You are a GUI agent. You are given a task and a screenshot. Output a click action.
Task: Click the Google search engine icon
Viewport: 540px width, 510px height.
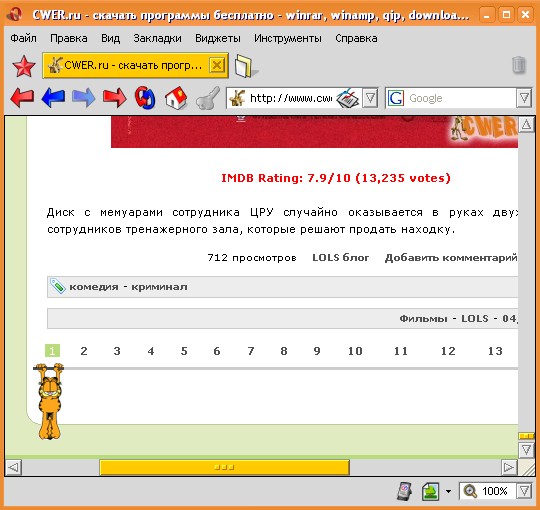point(396,98)
